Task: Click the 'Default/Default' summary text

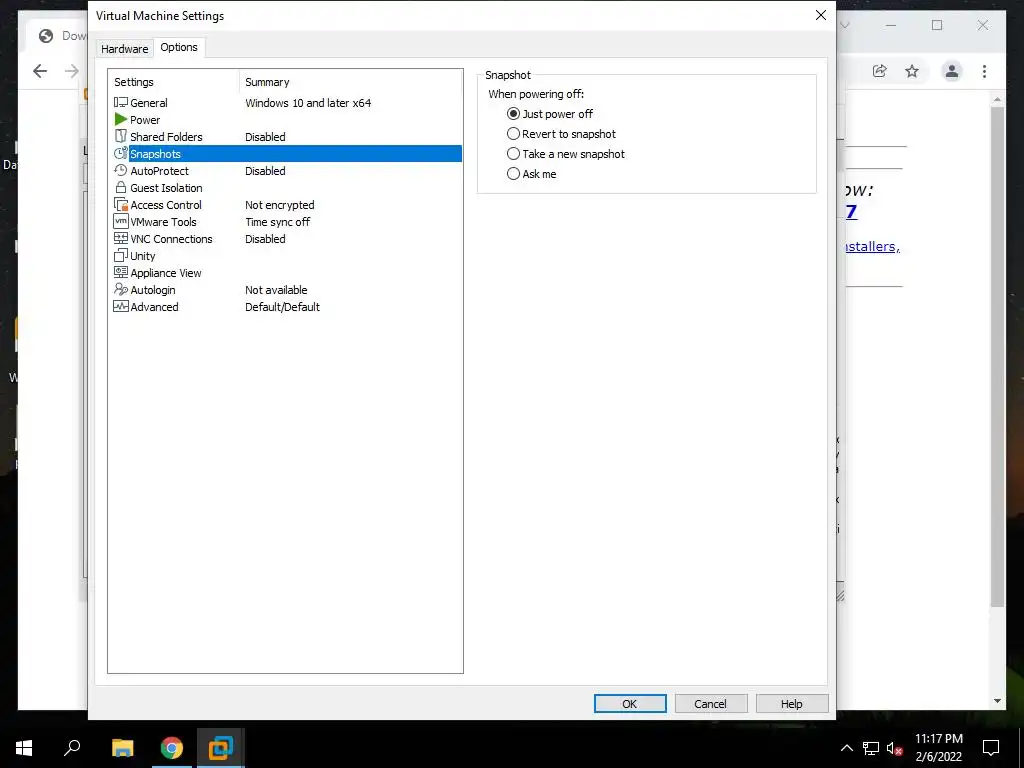Action: (x=282, y=306)
